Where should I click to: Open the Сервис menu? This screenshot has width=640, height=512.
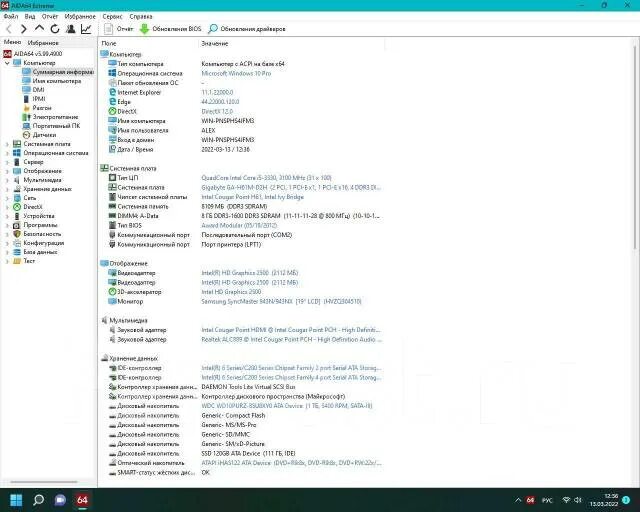[x=112, y=16]
